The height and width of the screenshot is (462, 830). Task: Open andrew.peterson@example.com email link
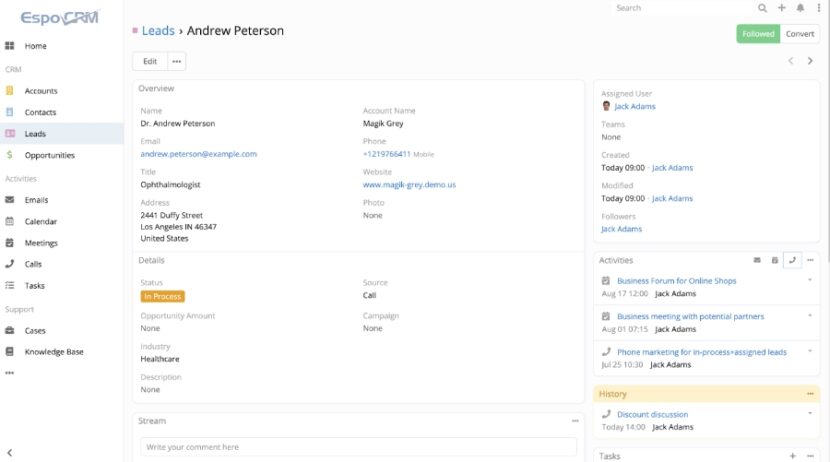pos(199,154)
